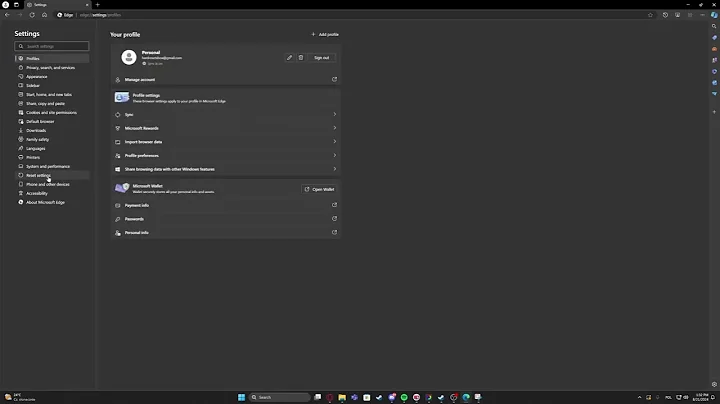Viewport: 720px width, 404px height.
Task: Click the Open Wallet button
Action: [x=320, y=189]
